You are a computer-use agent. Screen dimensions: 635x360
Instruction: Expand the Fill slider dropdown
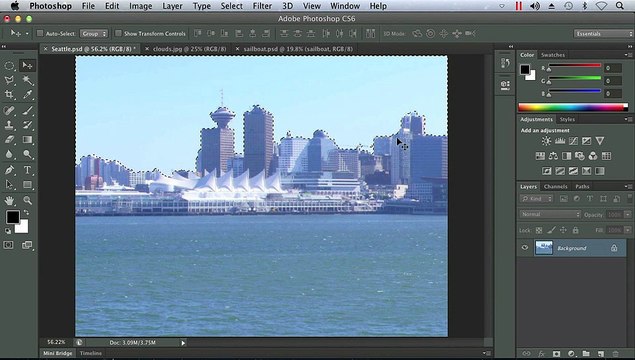(x=628, y=230)
